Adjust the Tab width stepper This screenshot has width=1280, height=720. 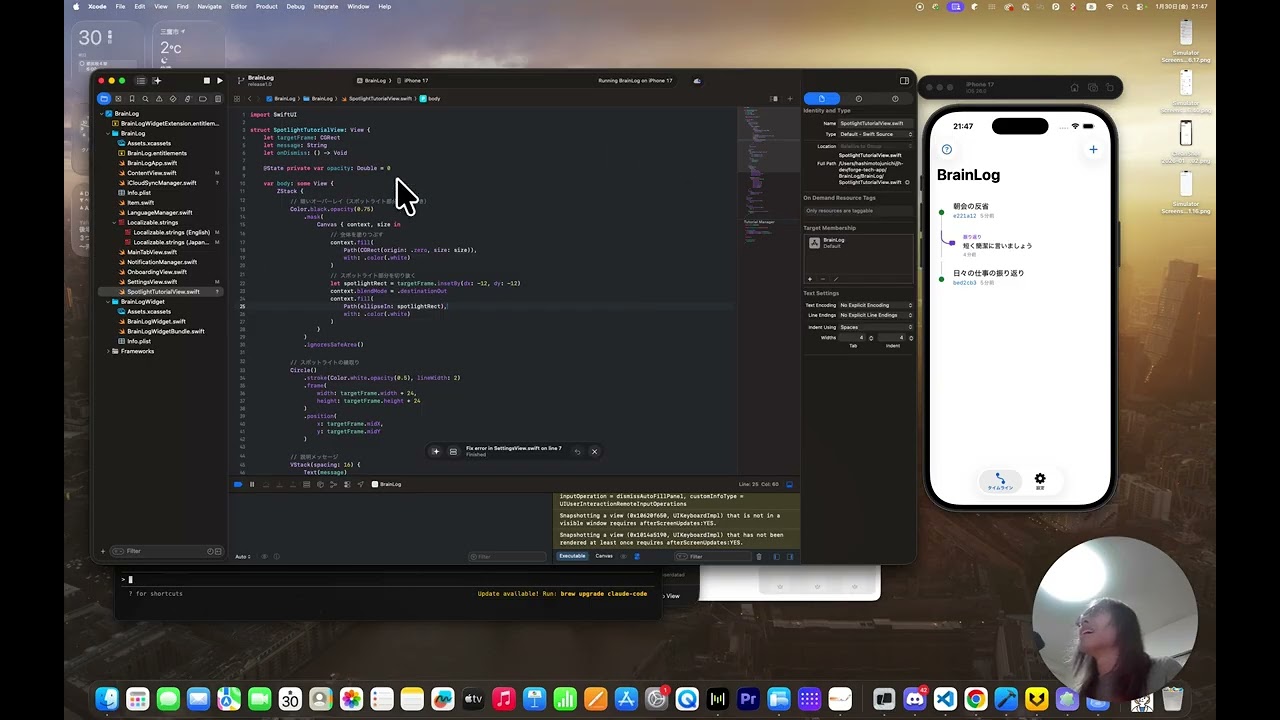(871, 338)
